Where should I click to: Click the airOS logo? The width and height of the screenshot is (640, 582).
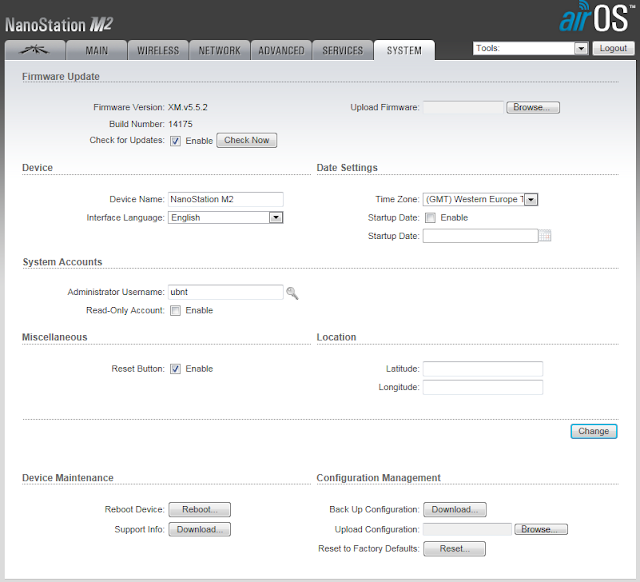click(598, 17)
